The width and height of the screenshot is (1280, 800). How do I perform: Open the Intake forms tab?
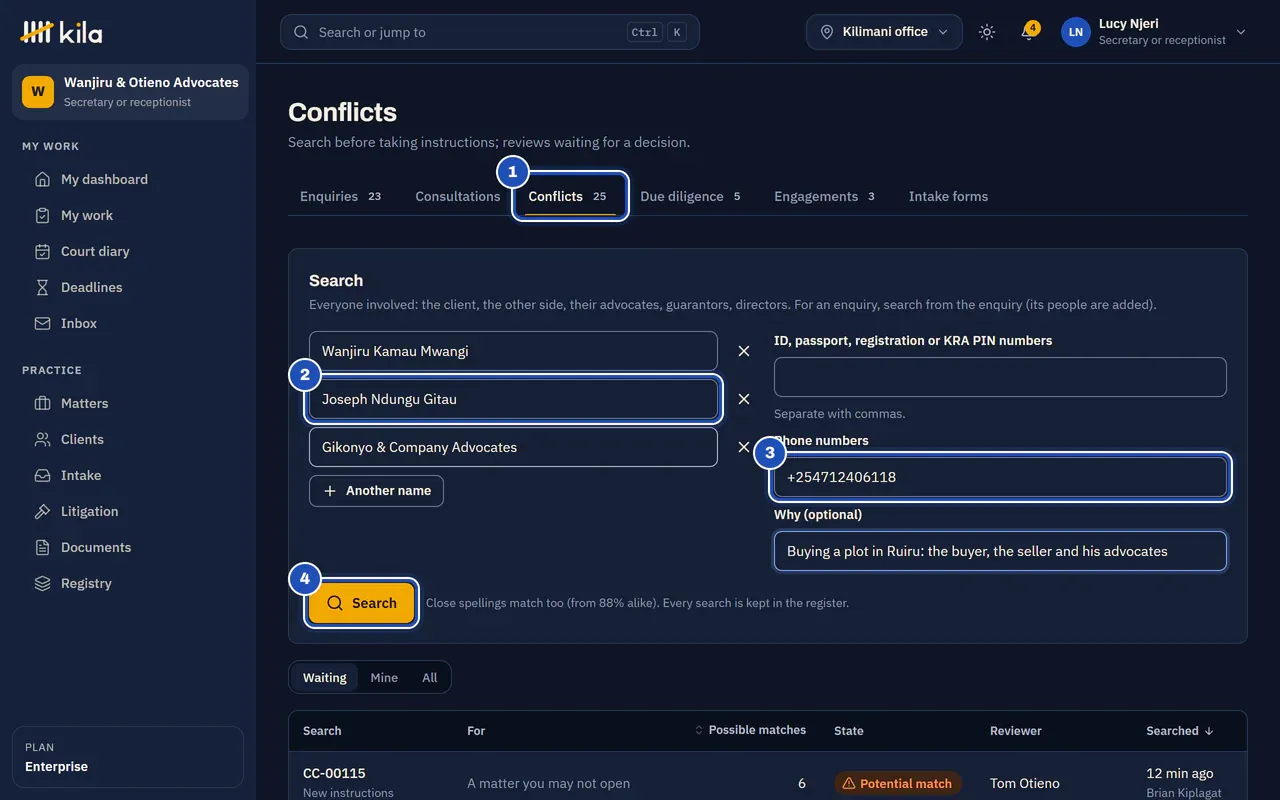[948, 196]
